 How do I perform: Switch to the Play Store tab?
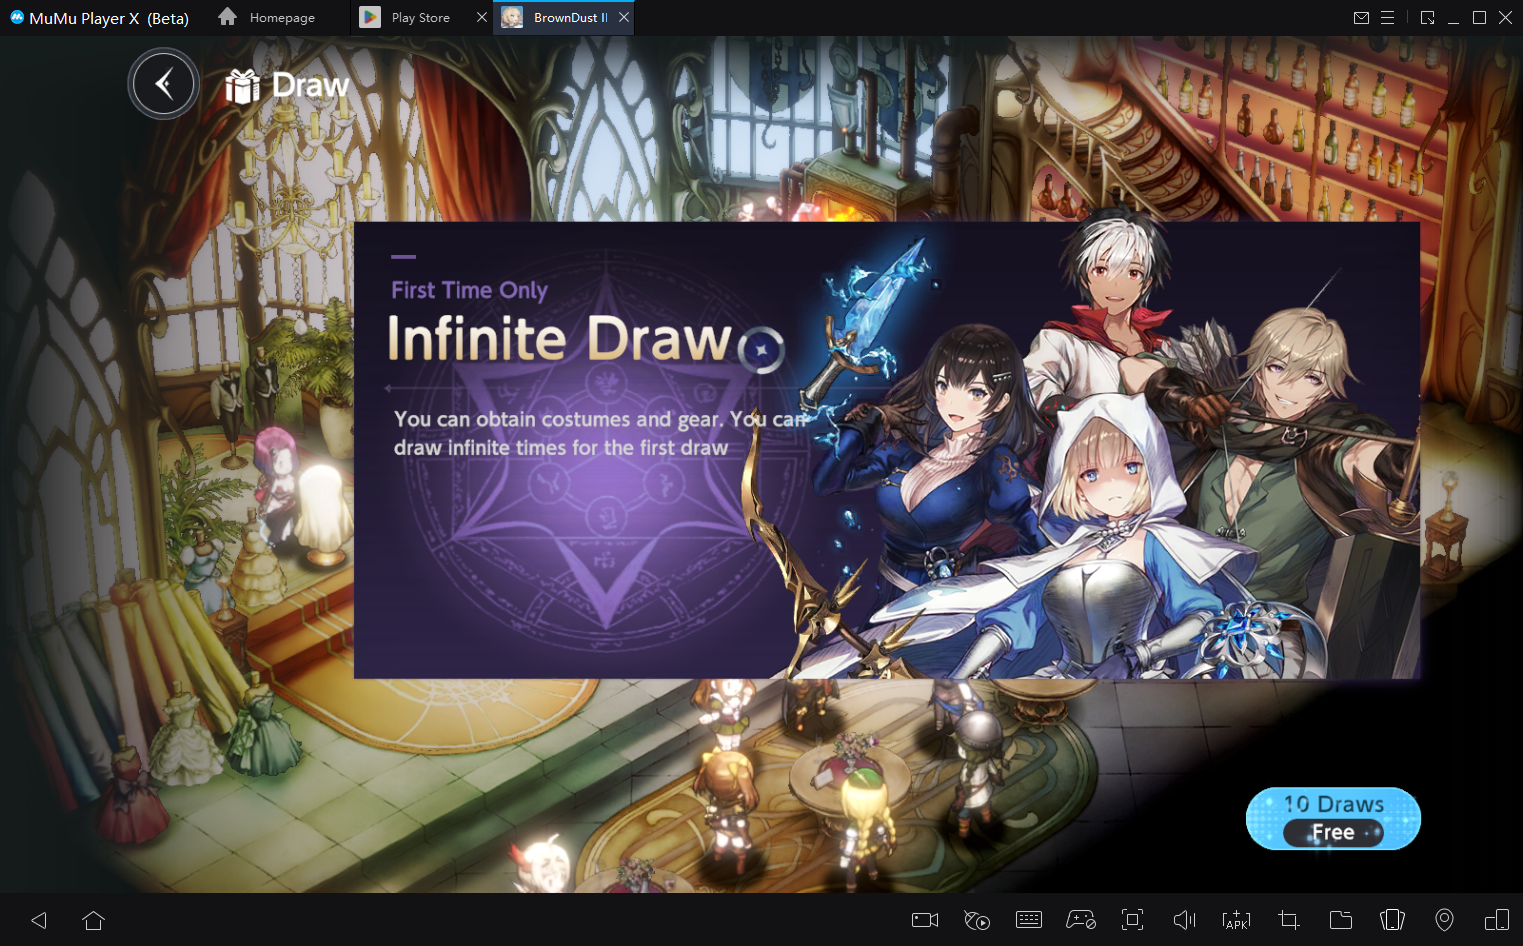coord(420,18)
